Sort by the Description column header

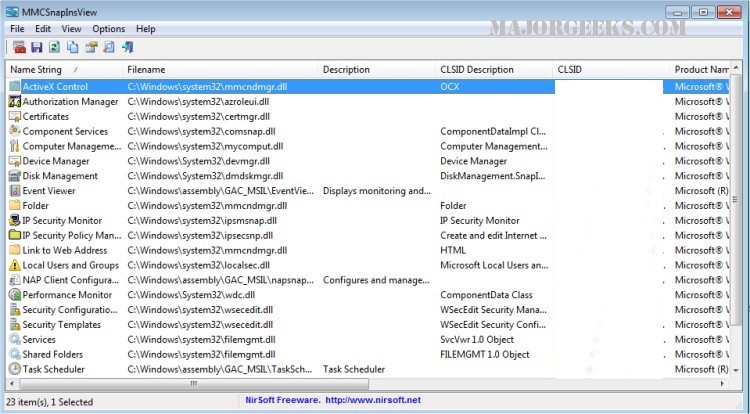coord(376,69)
